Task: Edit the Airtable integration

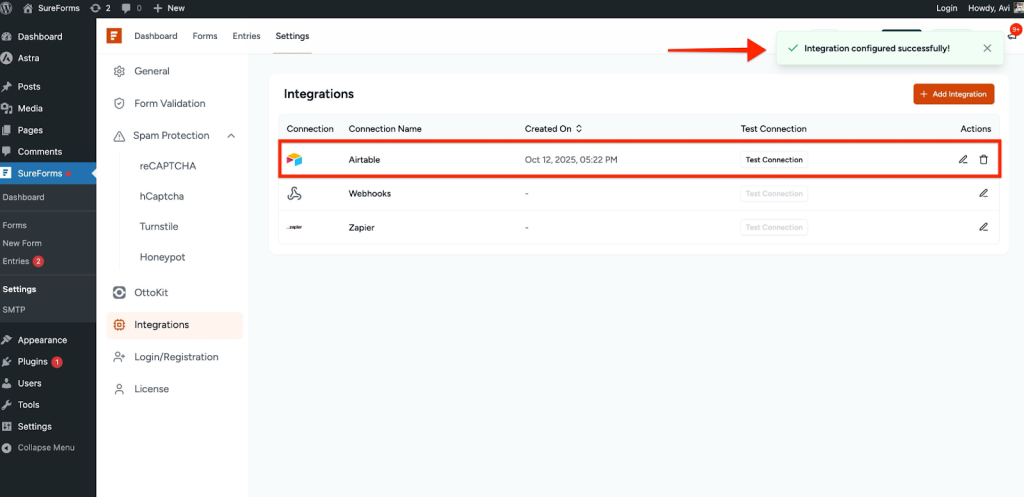Action: [963, 159]
